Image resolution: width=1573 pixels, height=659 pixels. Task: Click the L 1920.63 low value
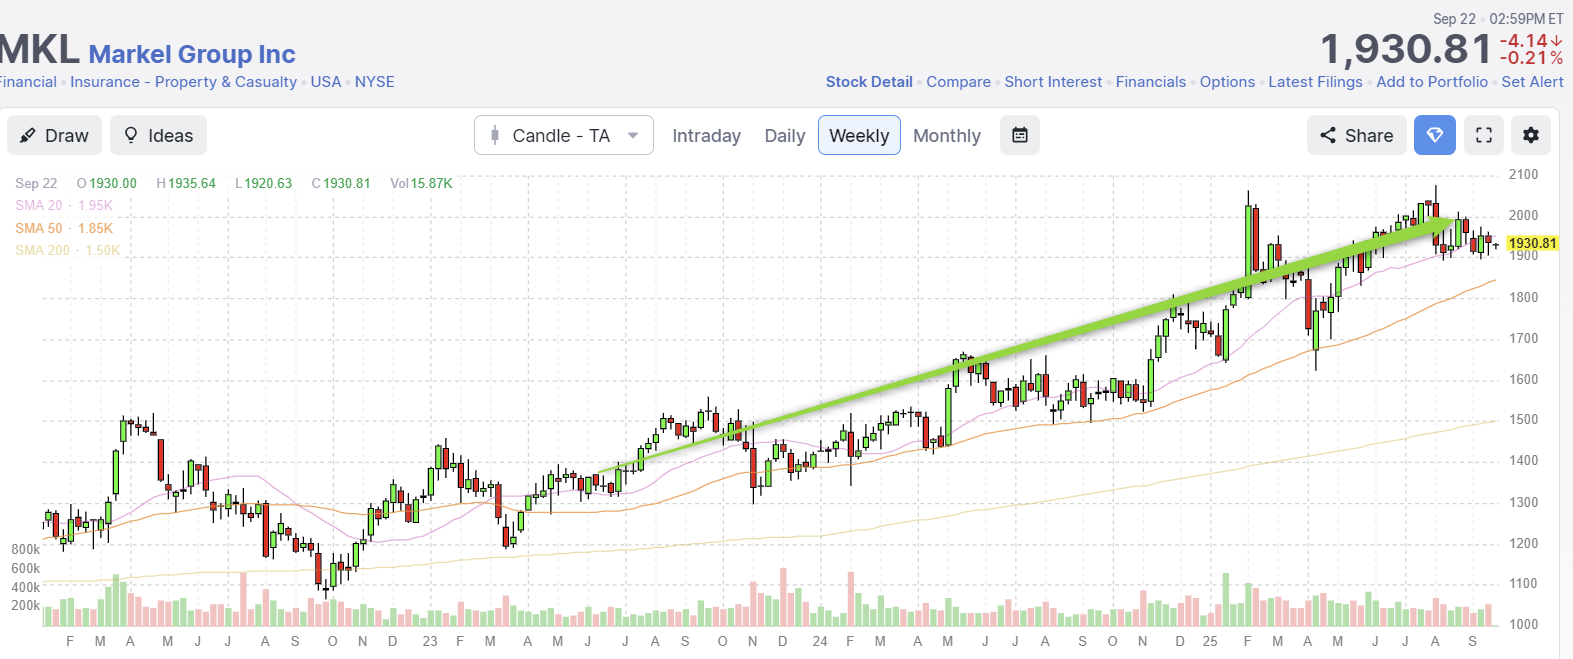(x=263, y=183)
